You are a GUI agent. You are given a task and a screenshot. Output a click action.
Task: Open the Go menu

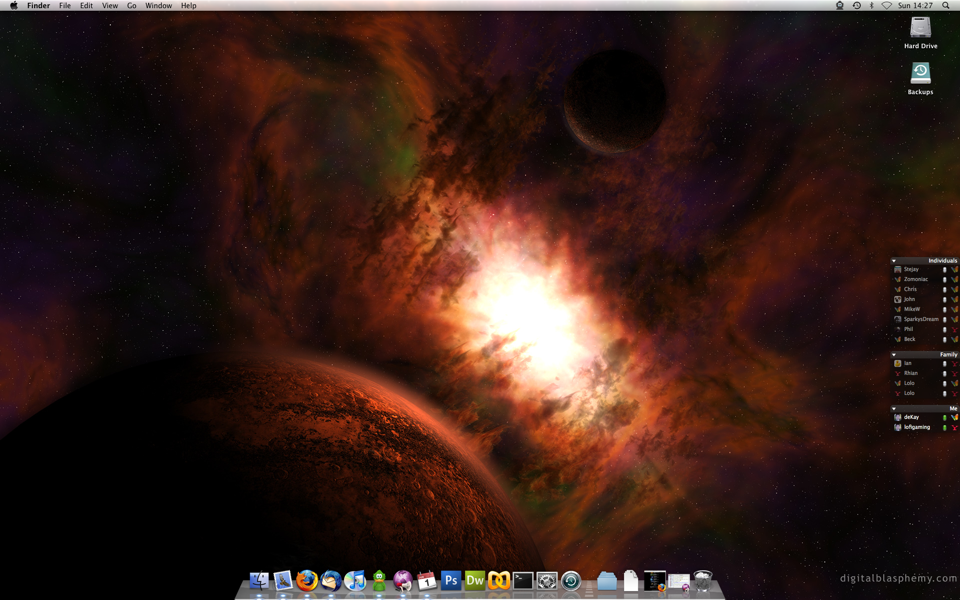[x=131, y=6]
